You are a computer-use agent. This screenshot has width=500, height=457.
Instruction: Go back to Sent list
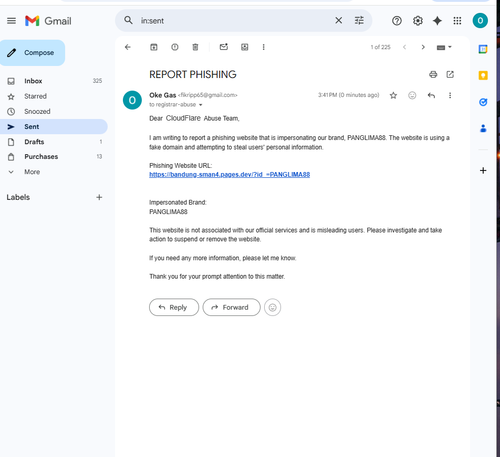click(x=128, y=47)
